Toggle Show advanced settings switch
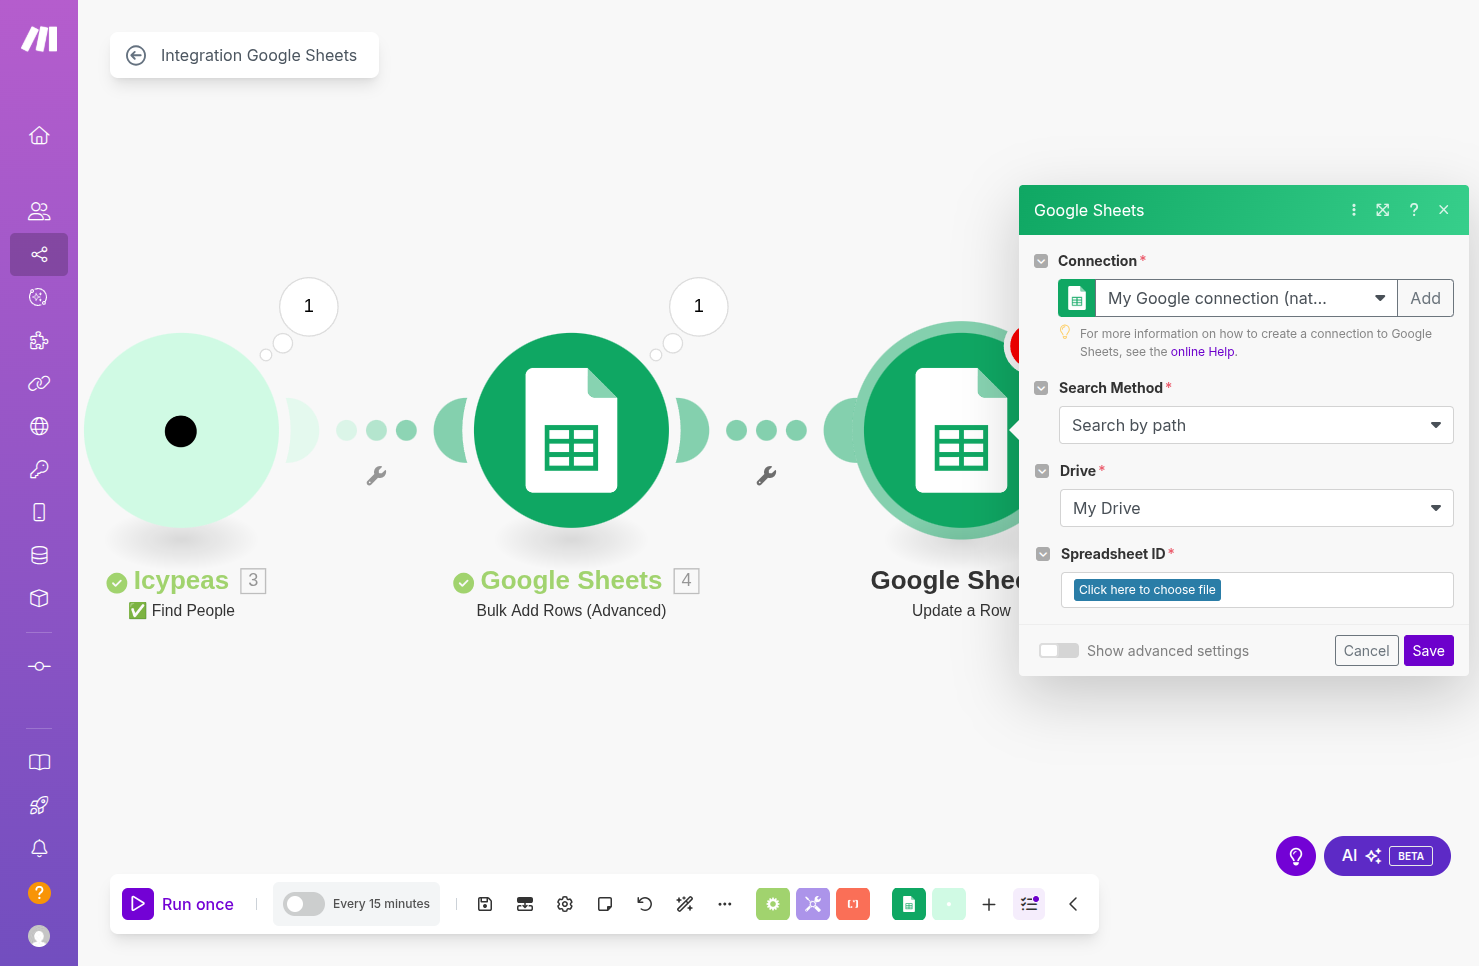This screenshot has height=966, width=1479. [x=1059, y=651]
